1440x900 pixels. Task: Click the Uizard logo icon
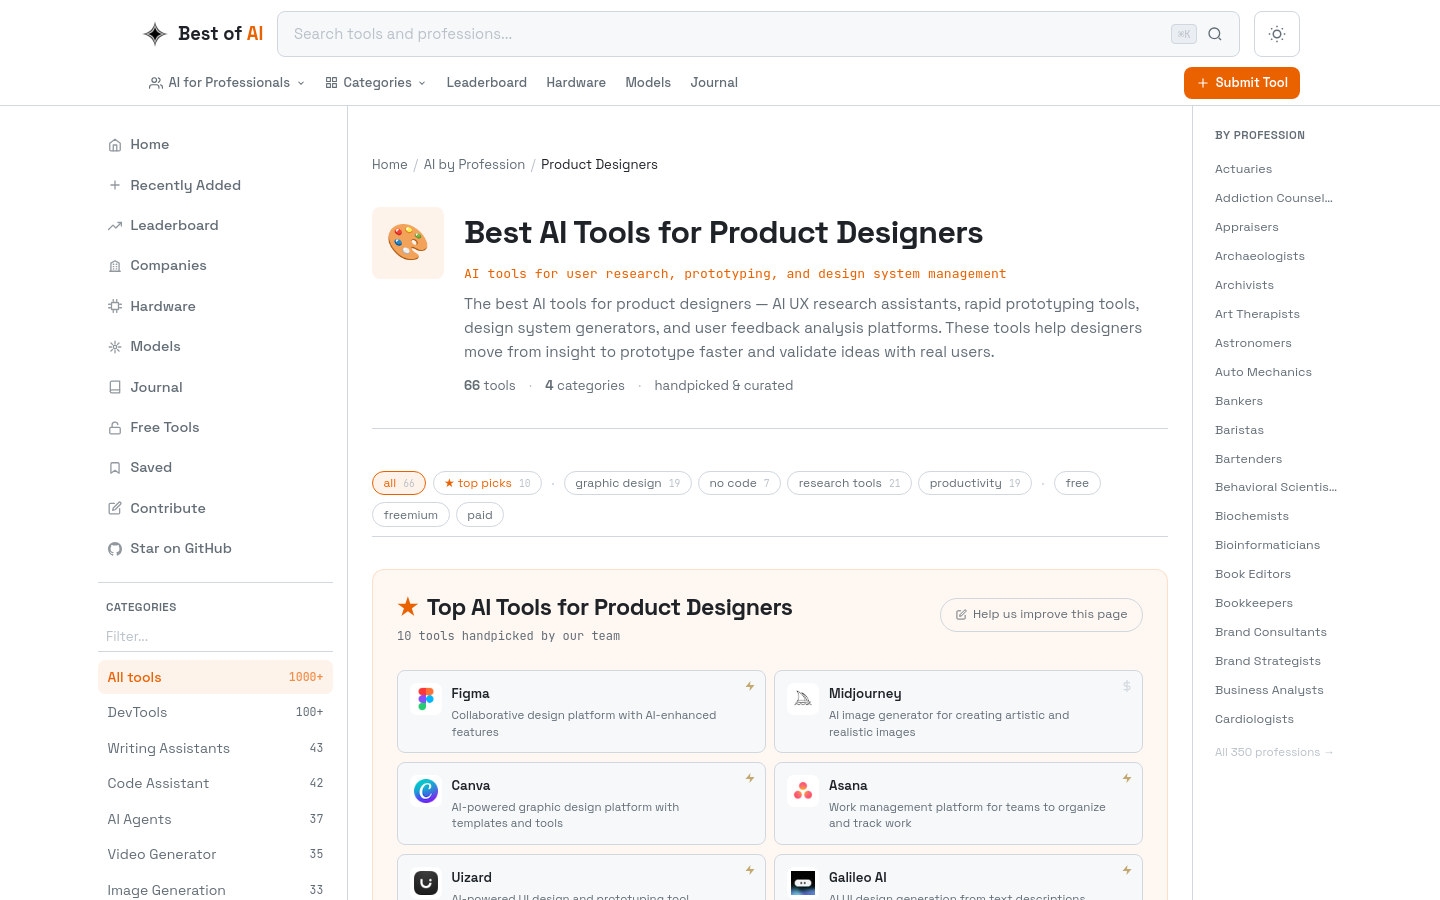426,883
